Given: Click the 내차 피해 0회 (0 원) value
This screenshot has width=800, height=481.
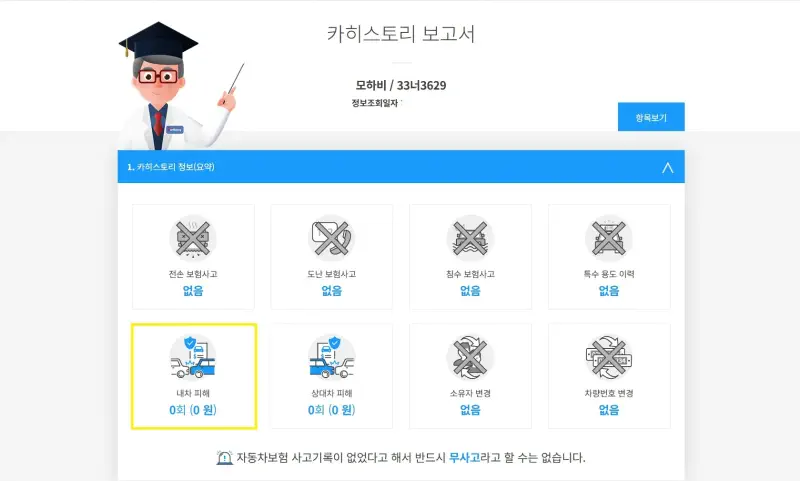Looking at the screenshot, I should [193, 410].
